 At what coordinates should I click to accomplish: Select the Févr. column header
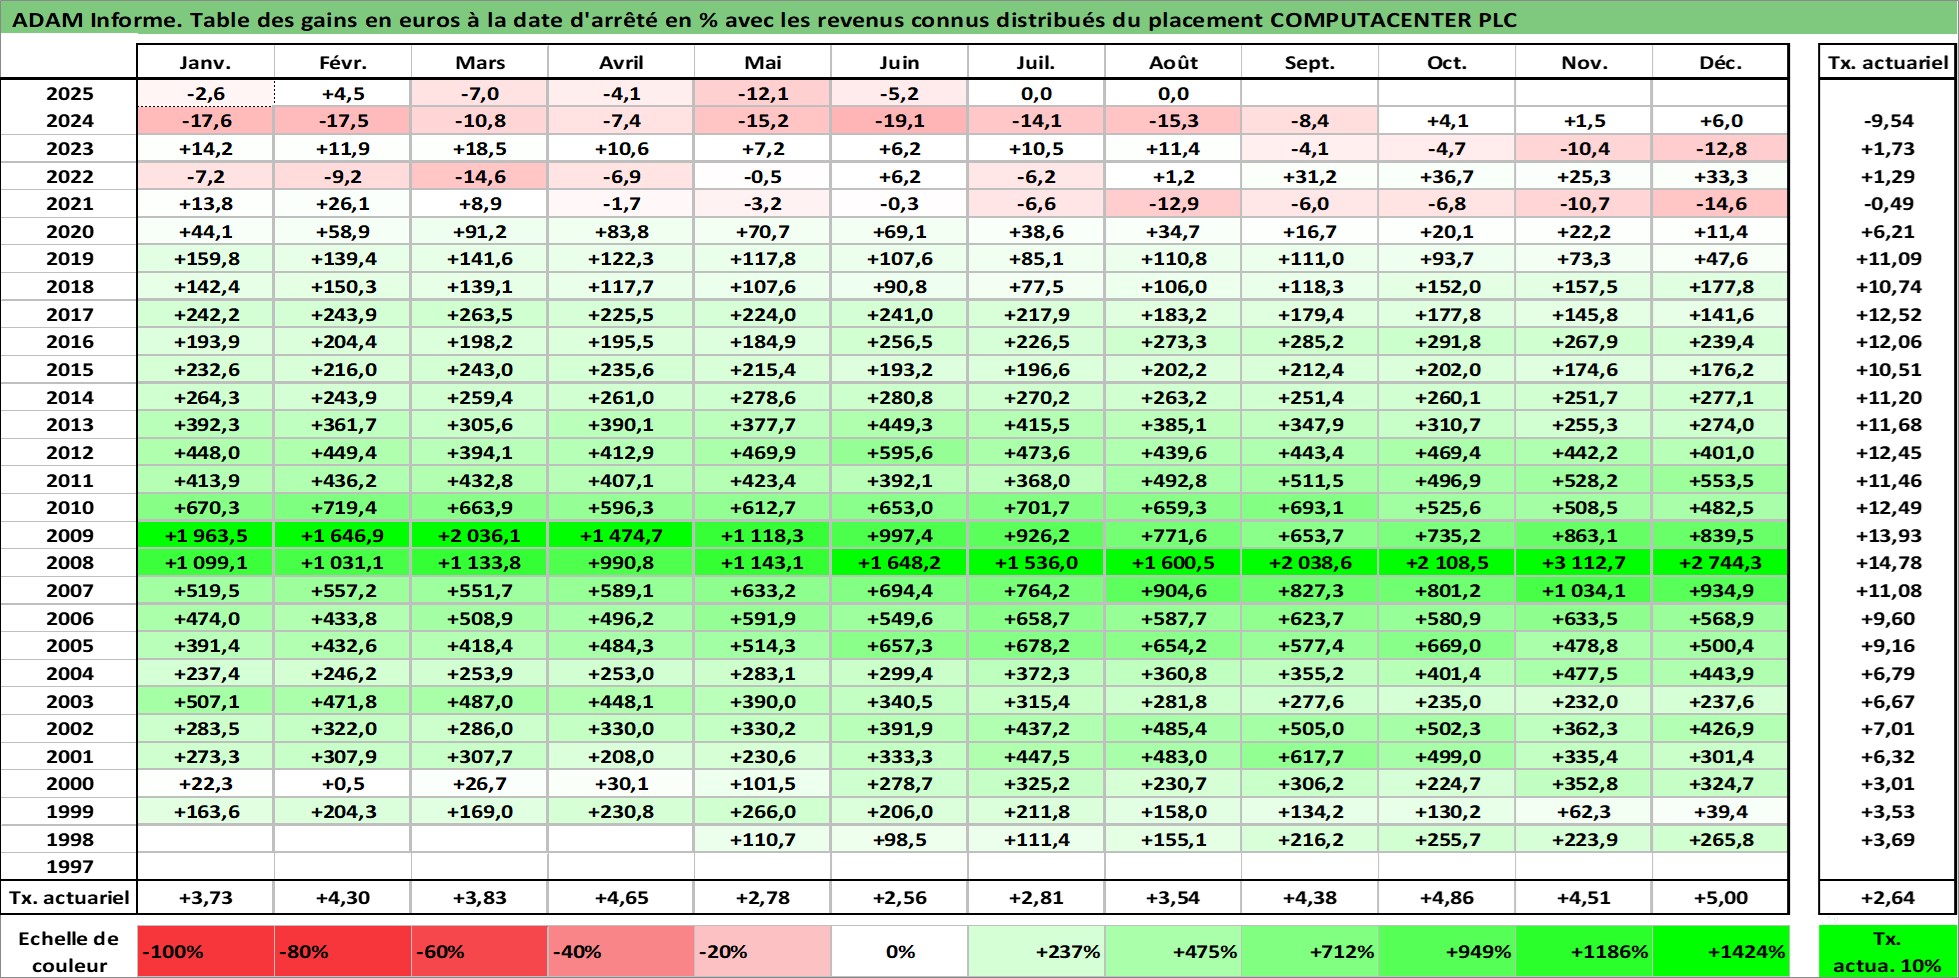pyautogui.click(x=343, y=62)
